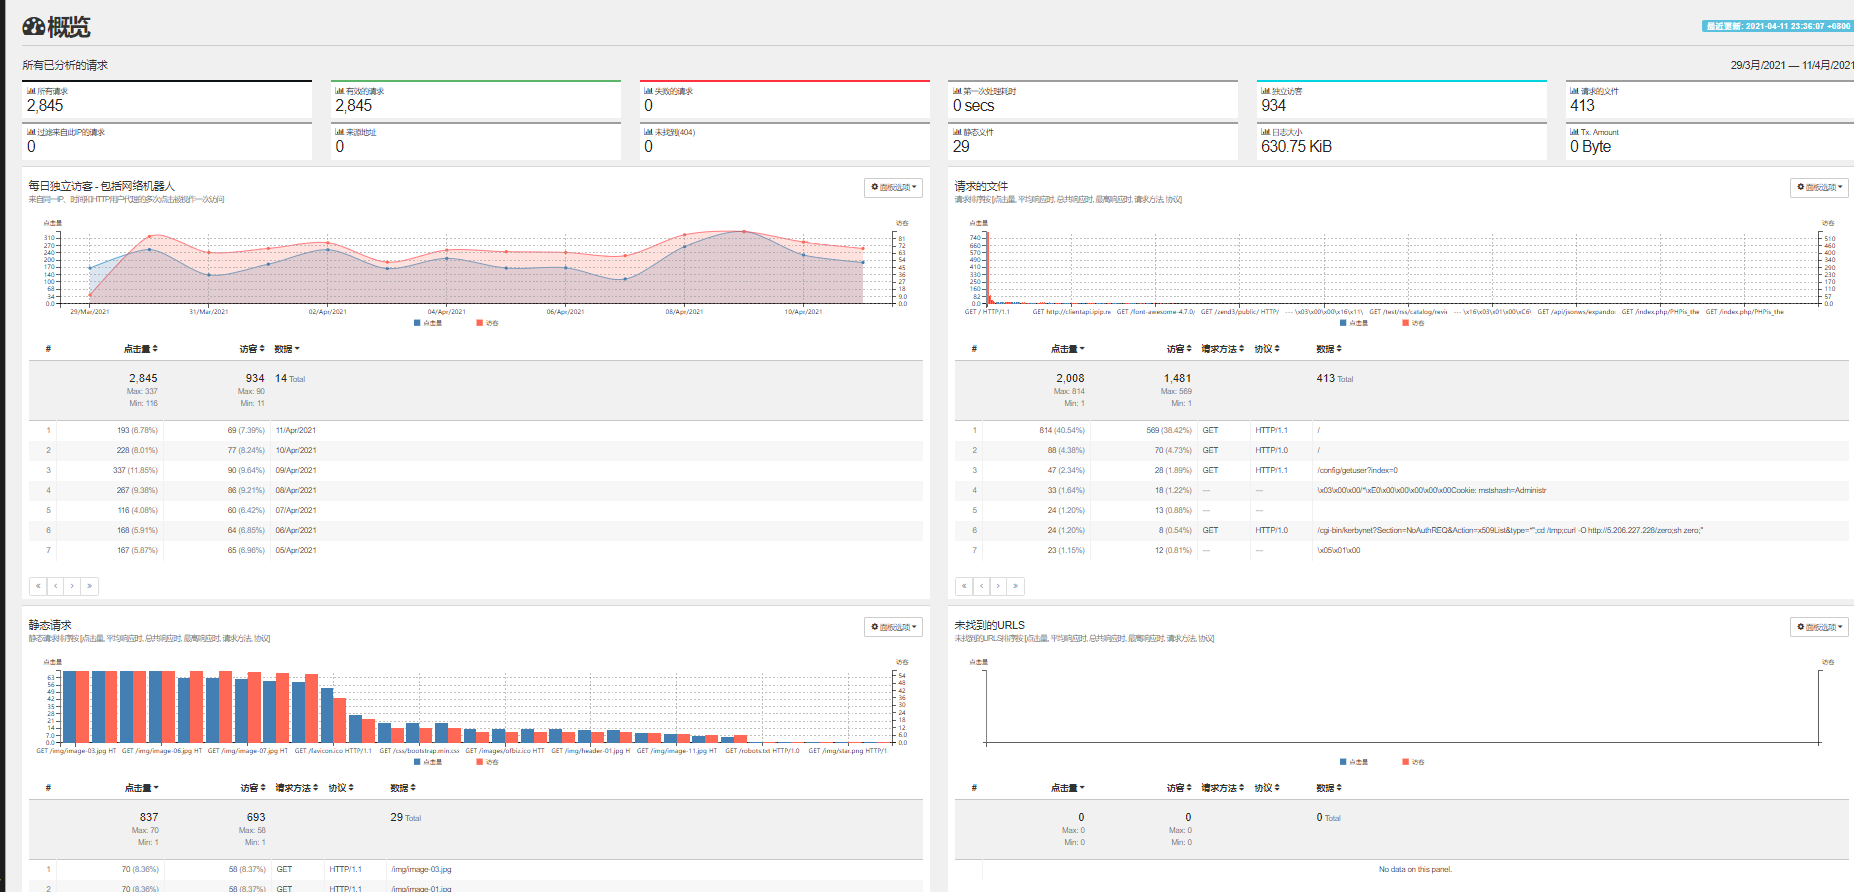The image size is (1854, 892).
Task: Open 面板选项 dropdown in 请求的文件 panel
Action: (x=1819, y=187)
